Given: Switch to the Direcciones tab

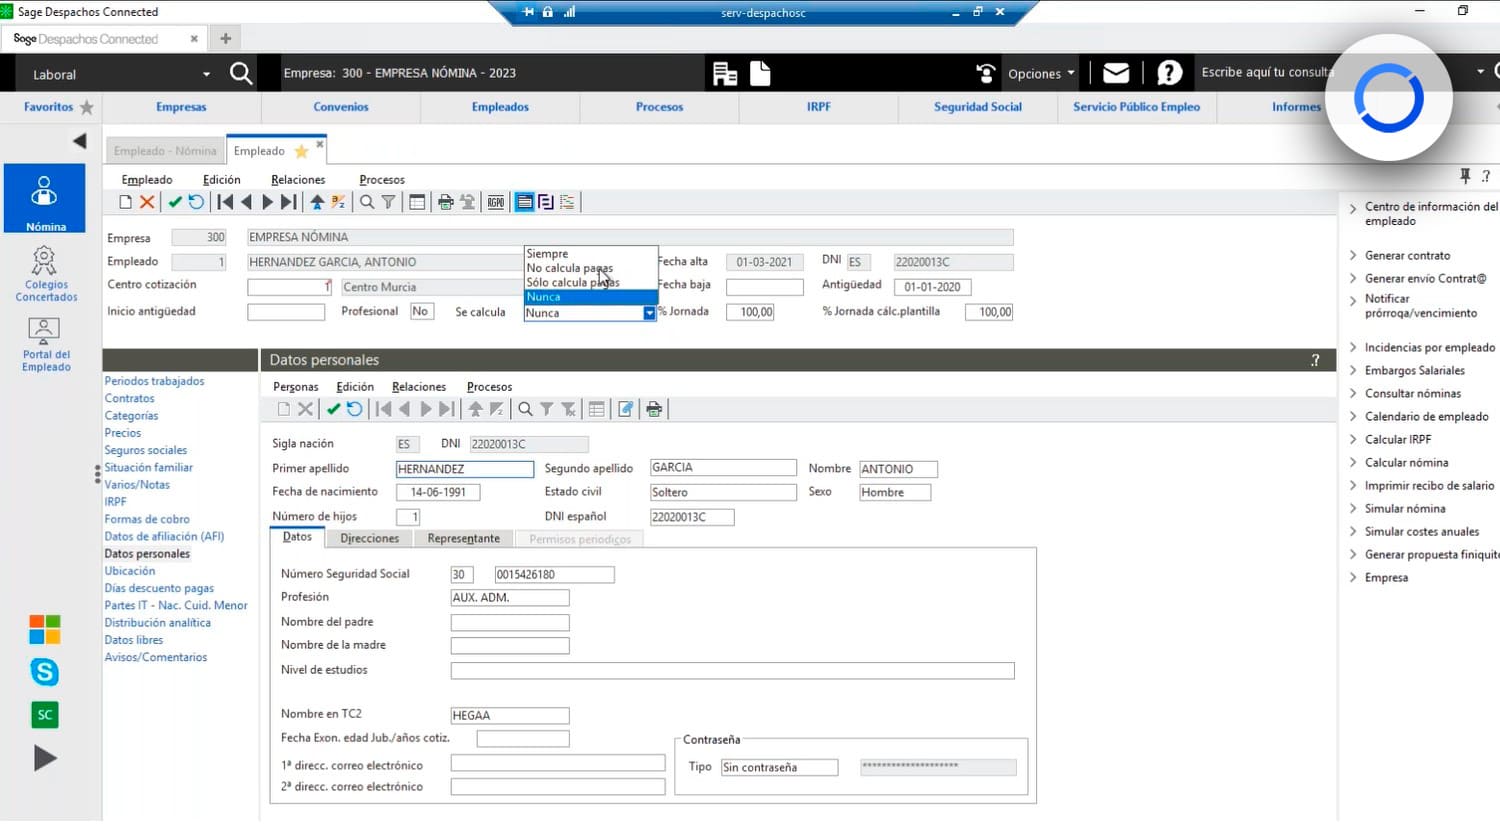Looking at the screenshot, I should pyautogui.click(x=369, y=537).
